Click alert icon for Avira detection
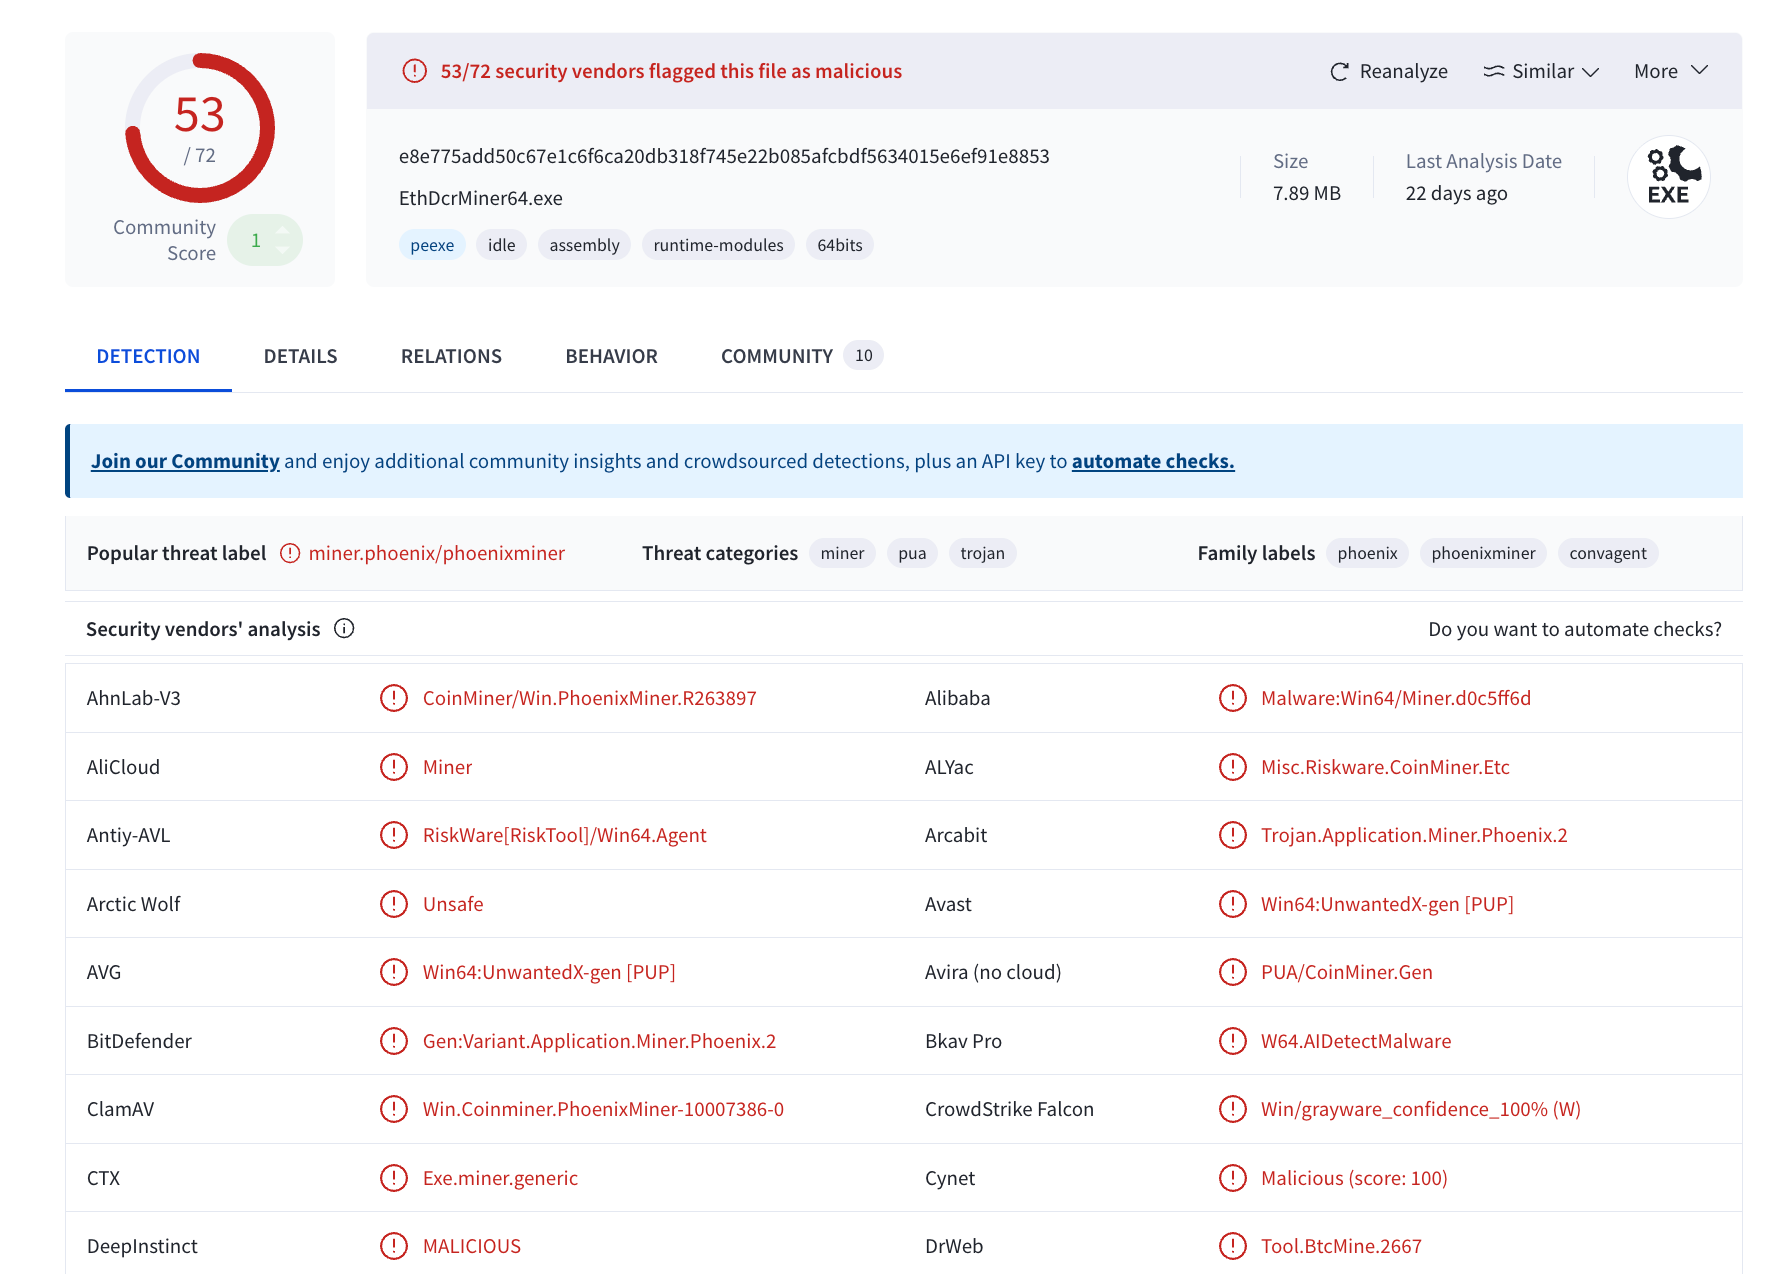This screenshot has height=1274, width=1774. tap(1233, 972)
